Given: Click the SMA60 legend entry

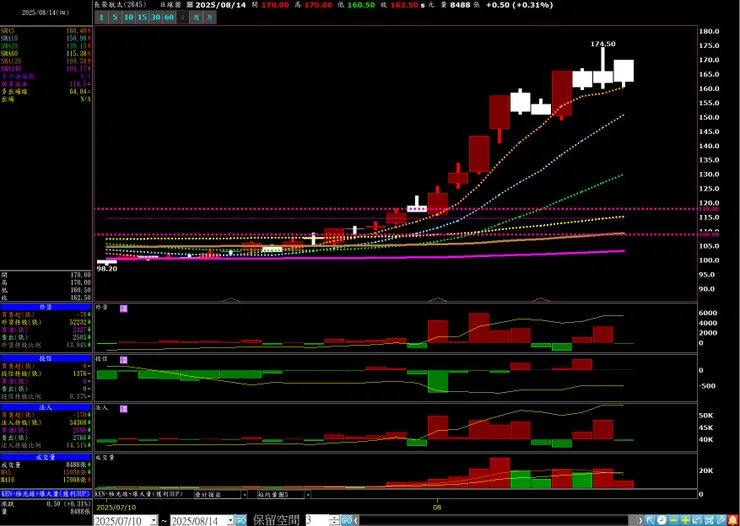Looking at the screenshot, I should coord(46,53).
